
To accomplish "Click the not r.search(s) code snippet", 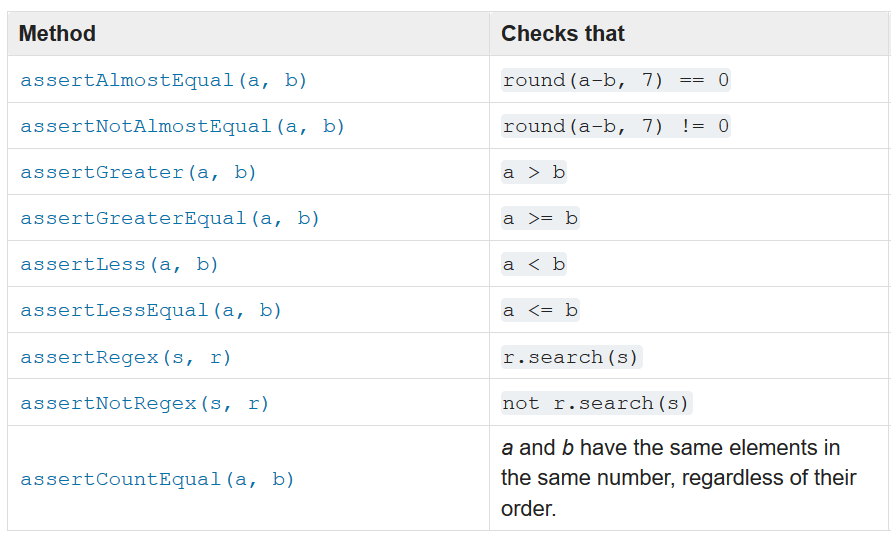I will click(597, 404).
